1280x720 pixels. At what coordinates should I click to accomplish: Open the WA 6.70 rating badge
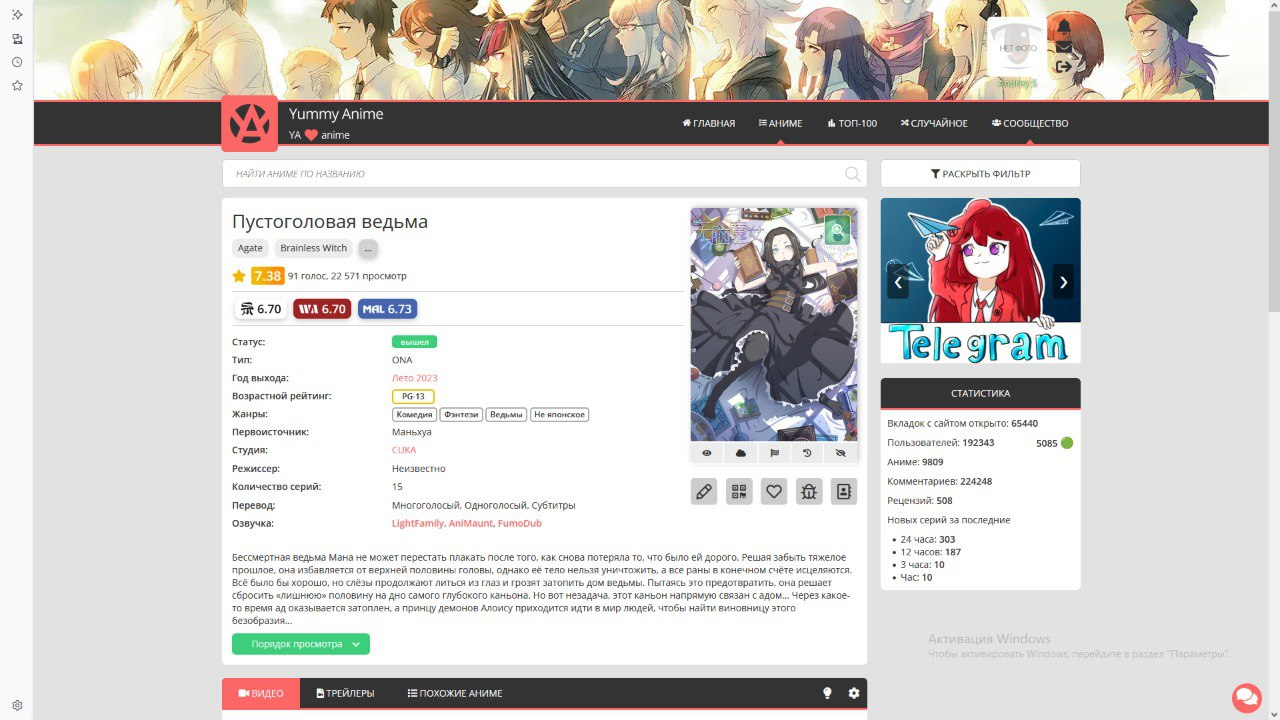point(322,309)
